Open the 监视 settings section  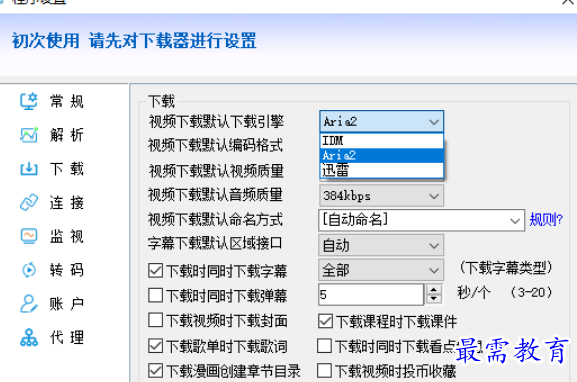[67, 236]
